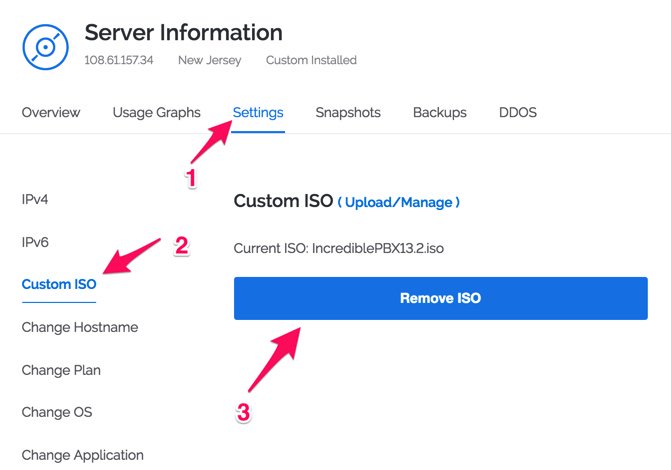Viewport: 671px width, 470px height.
Task: Click the Current ISO: IncrediblePBX13.2.iso text
Action: click(x=338, y=248)
